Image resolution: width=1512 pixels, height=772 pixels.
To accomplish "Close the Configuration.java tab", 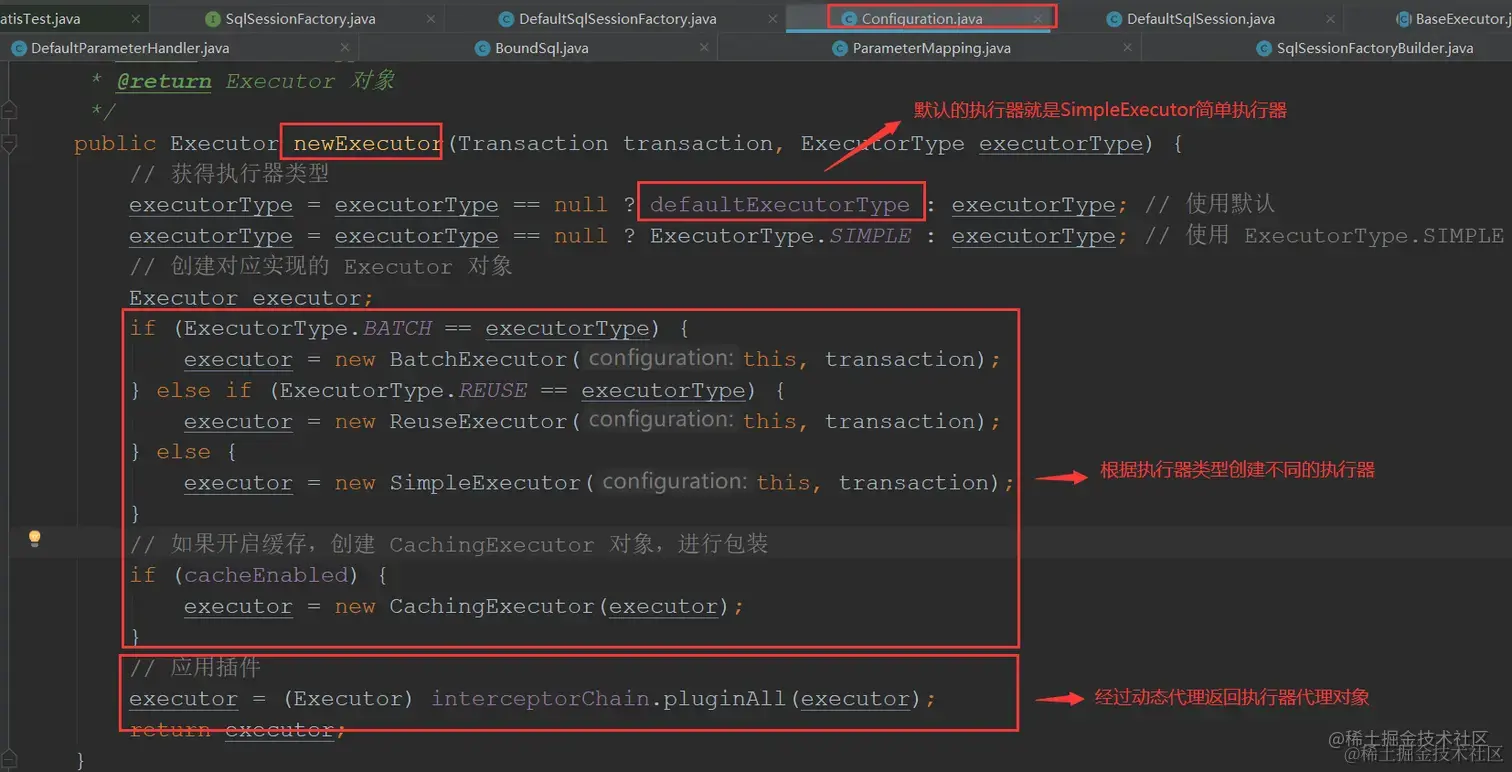I will [x=1038, y=19].
